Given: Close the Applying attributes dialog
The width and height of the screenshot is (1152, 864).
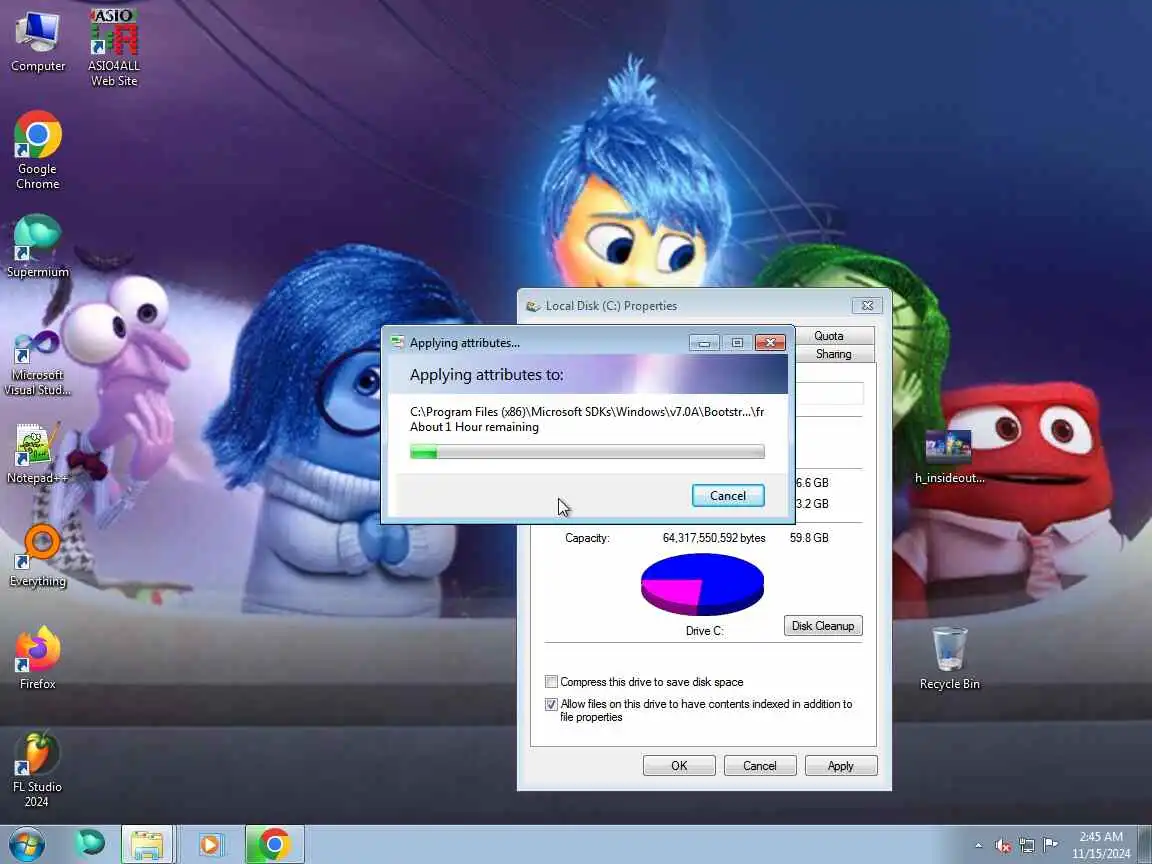Looking at the screenshot, I should click(770, 342).
